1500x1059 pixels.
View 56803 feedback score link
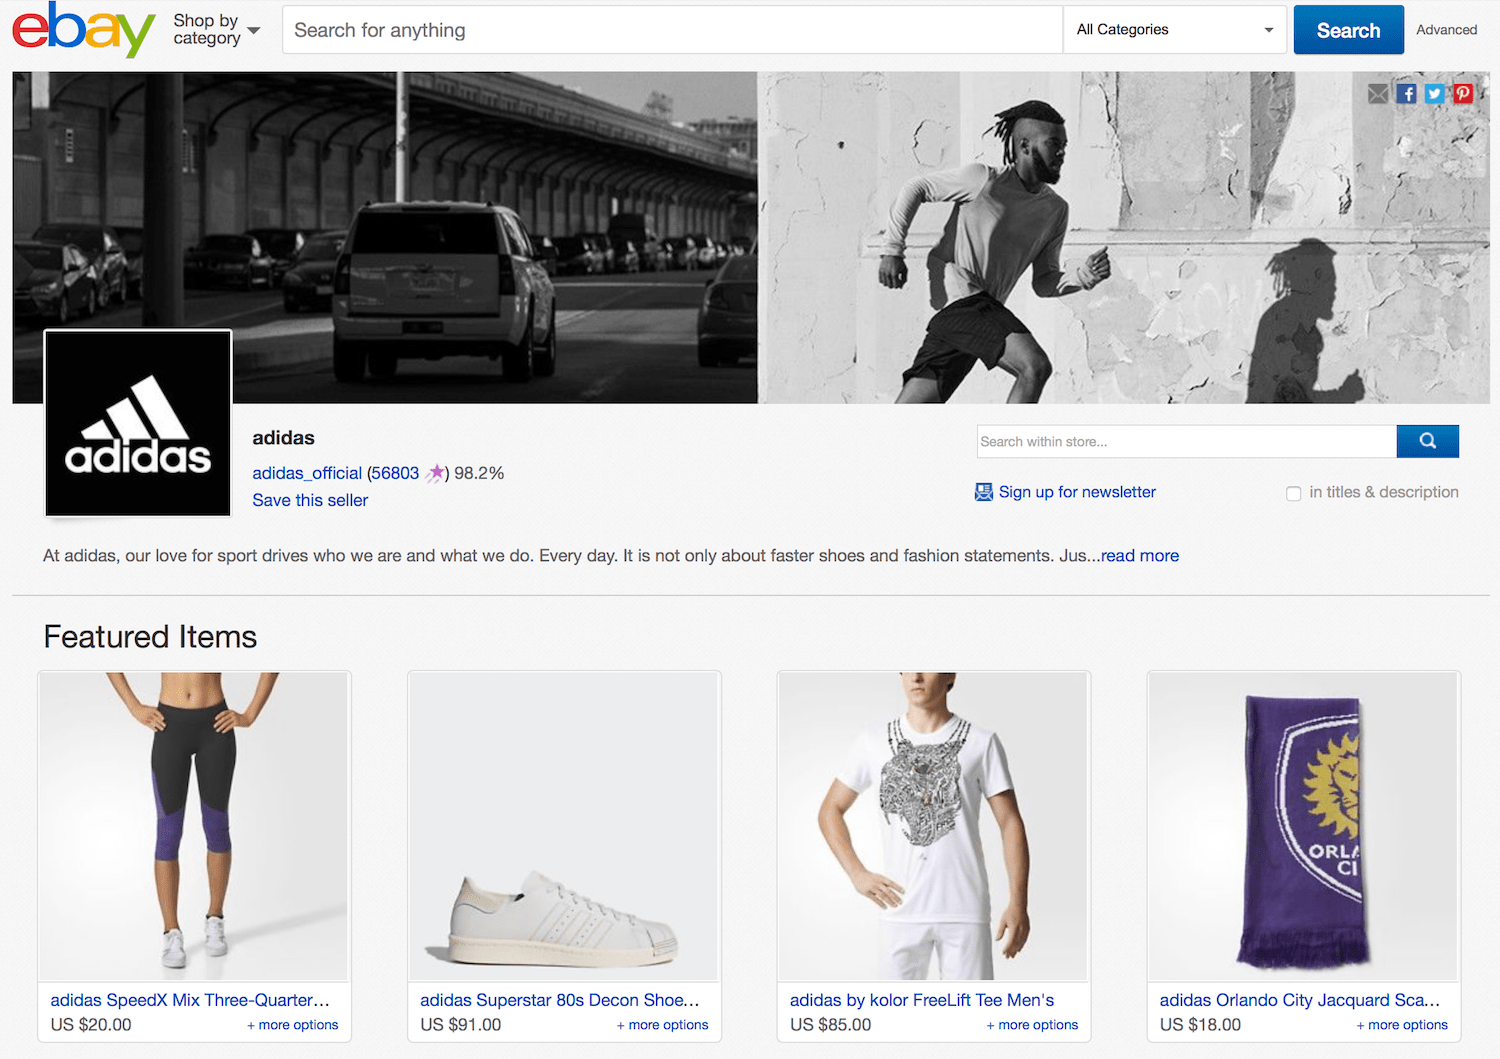(x=395, y=473)
